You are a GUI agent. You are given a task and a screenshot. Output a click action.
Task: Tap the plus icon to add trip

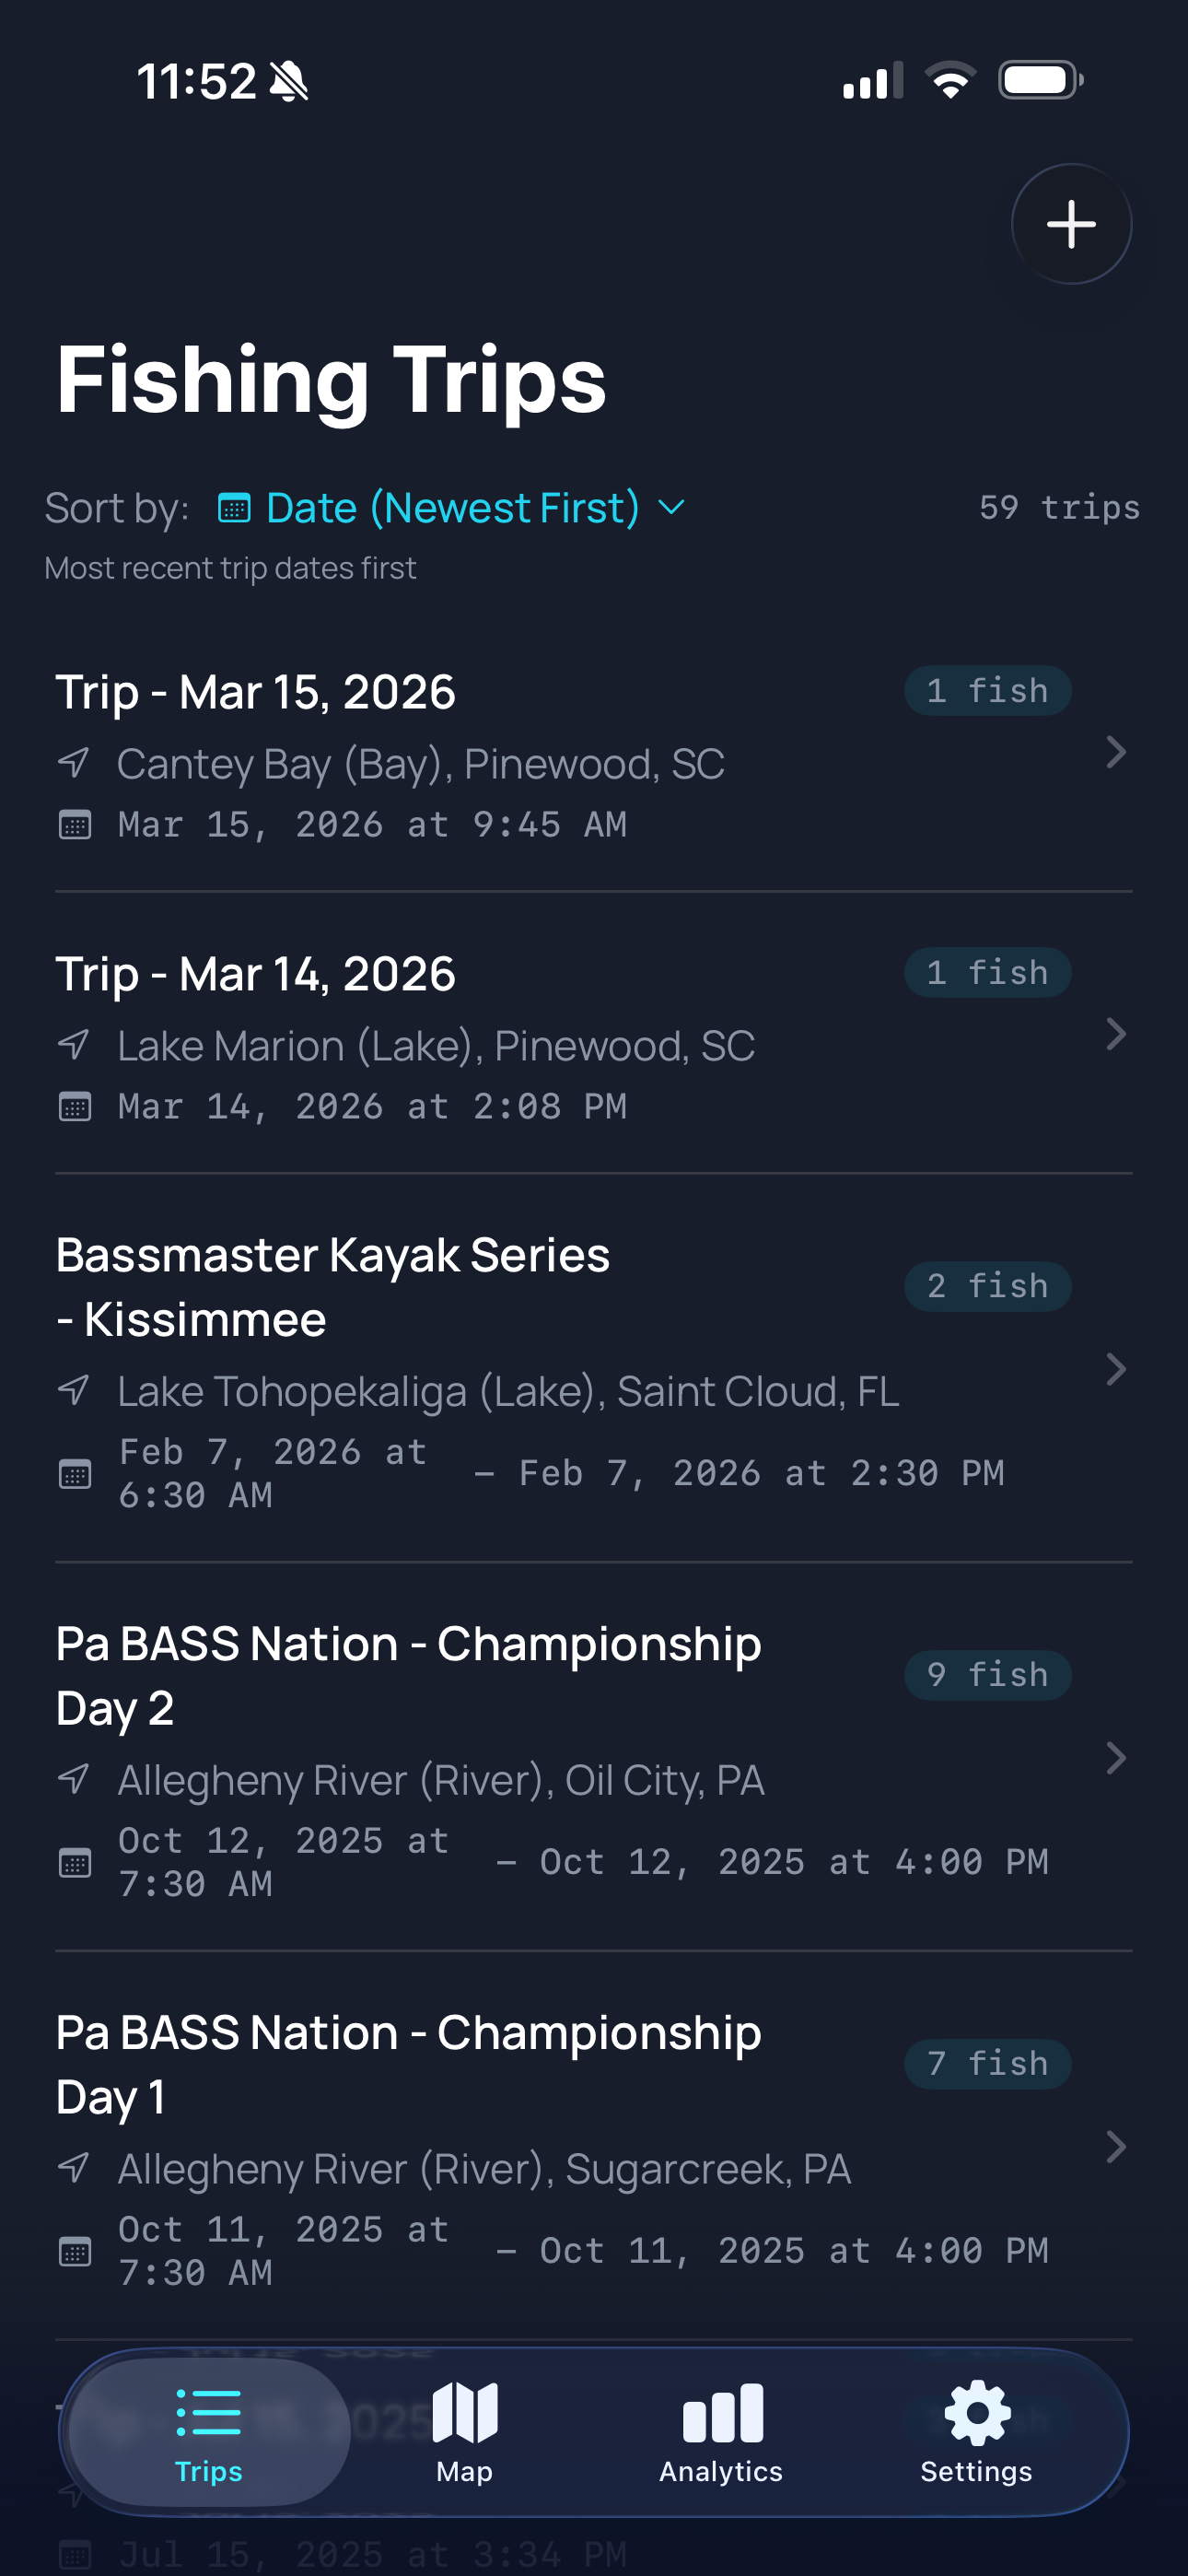[1071, 224]
